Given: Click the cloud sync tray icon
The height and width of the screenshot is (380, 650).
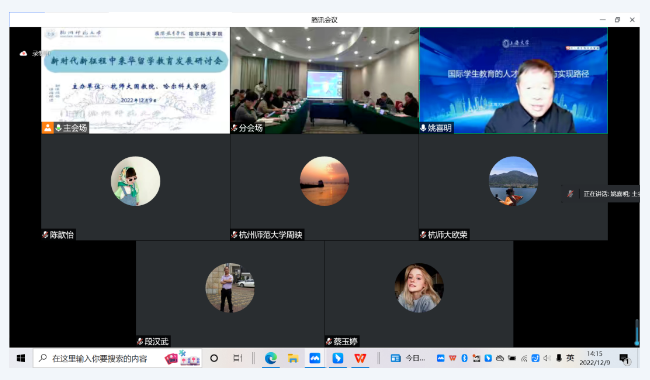Looking at the screenshot, I should [x=500, y=358].
